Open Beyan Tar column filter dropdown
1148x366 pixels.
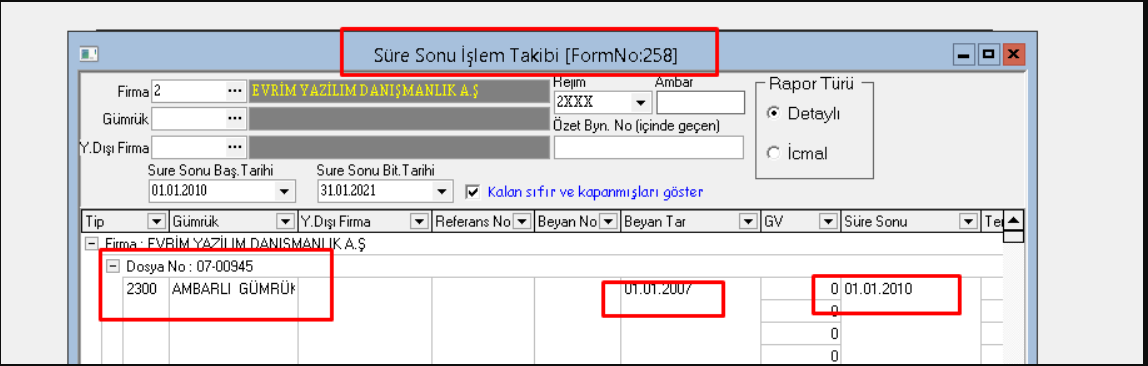point(748,221)
